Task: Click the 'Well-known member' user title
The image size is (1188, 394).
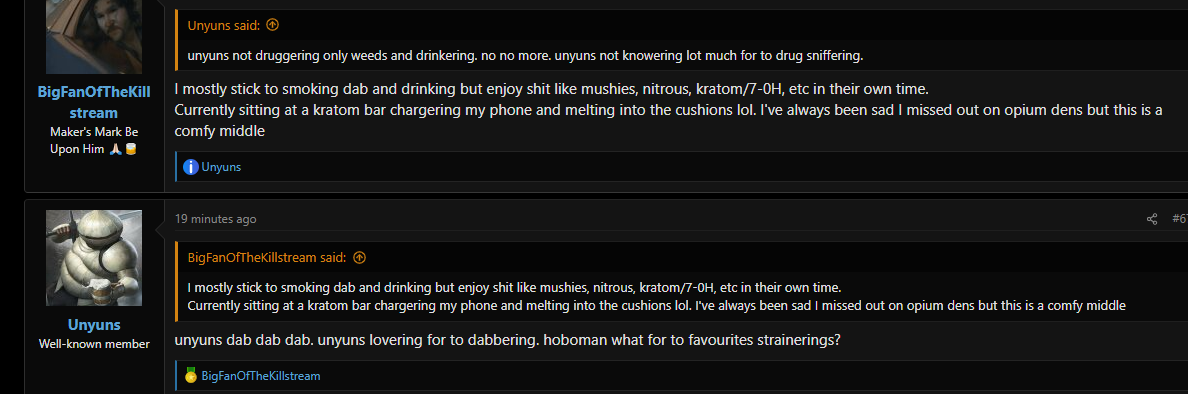Action: coord(94,344)
